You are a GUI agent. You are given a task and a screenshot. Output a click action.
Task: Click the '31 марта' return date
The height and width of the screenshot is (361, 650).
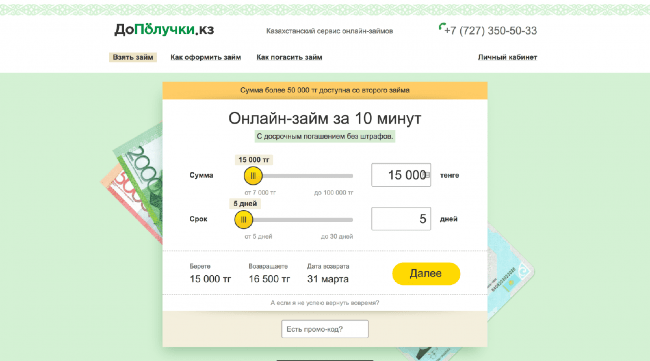coord(327,279)
